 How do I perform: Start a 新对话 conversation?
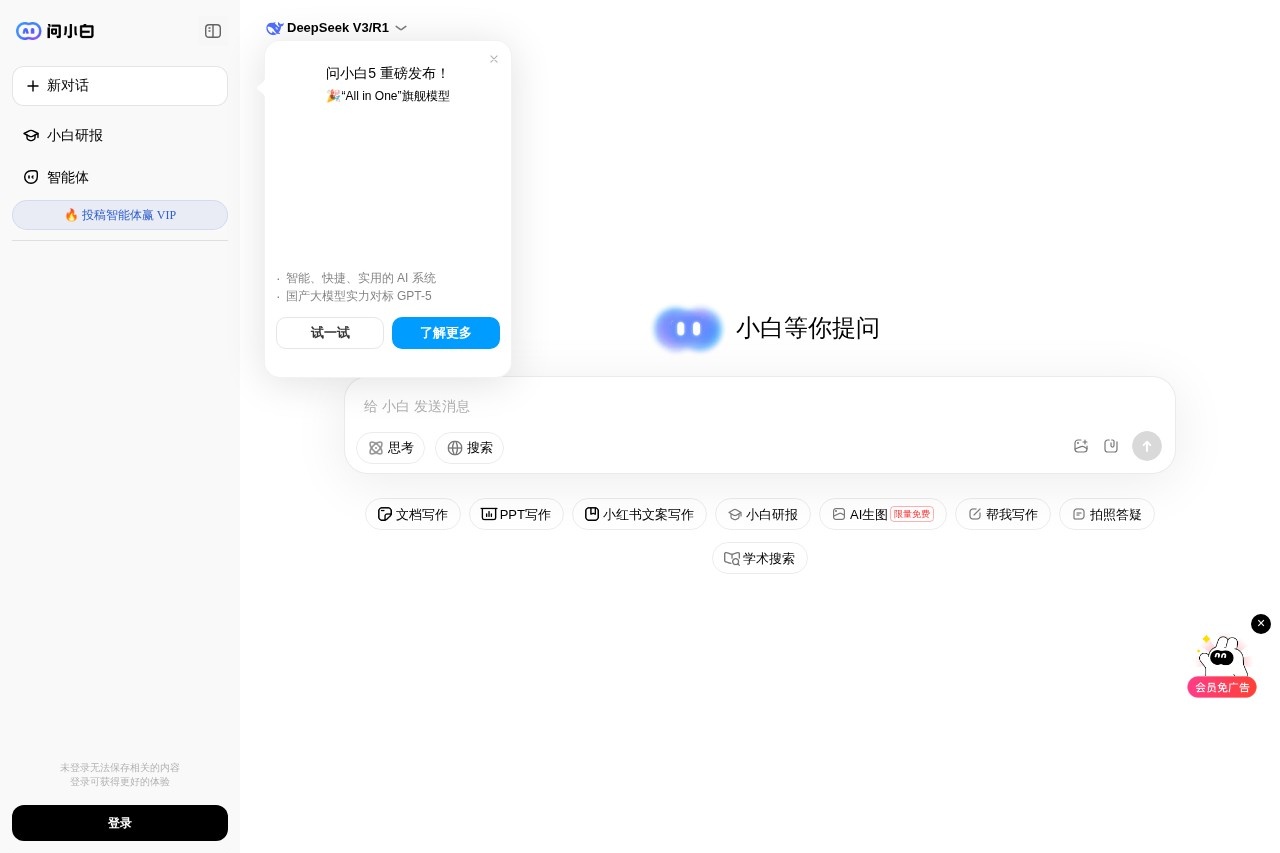pos(120,86)
